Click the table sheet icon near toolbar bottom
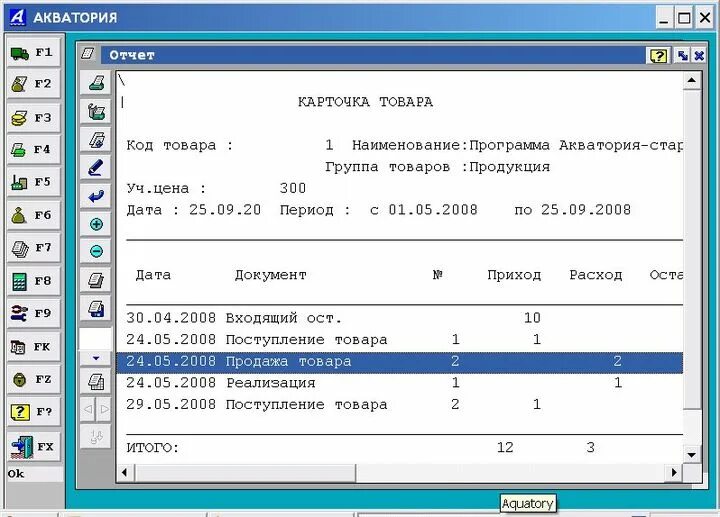This screenshot has width=720, height=517. 96,382
